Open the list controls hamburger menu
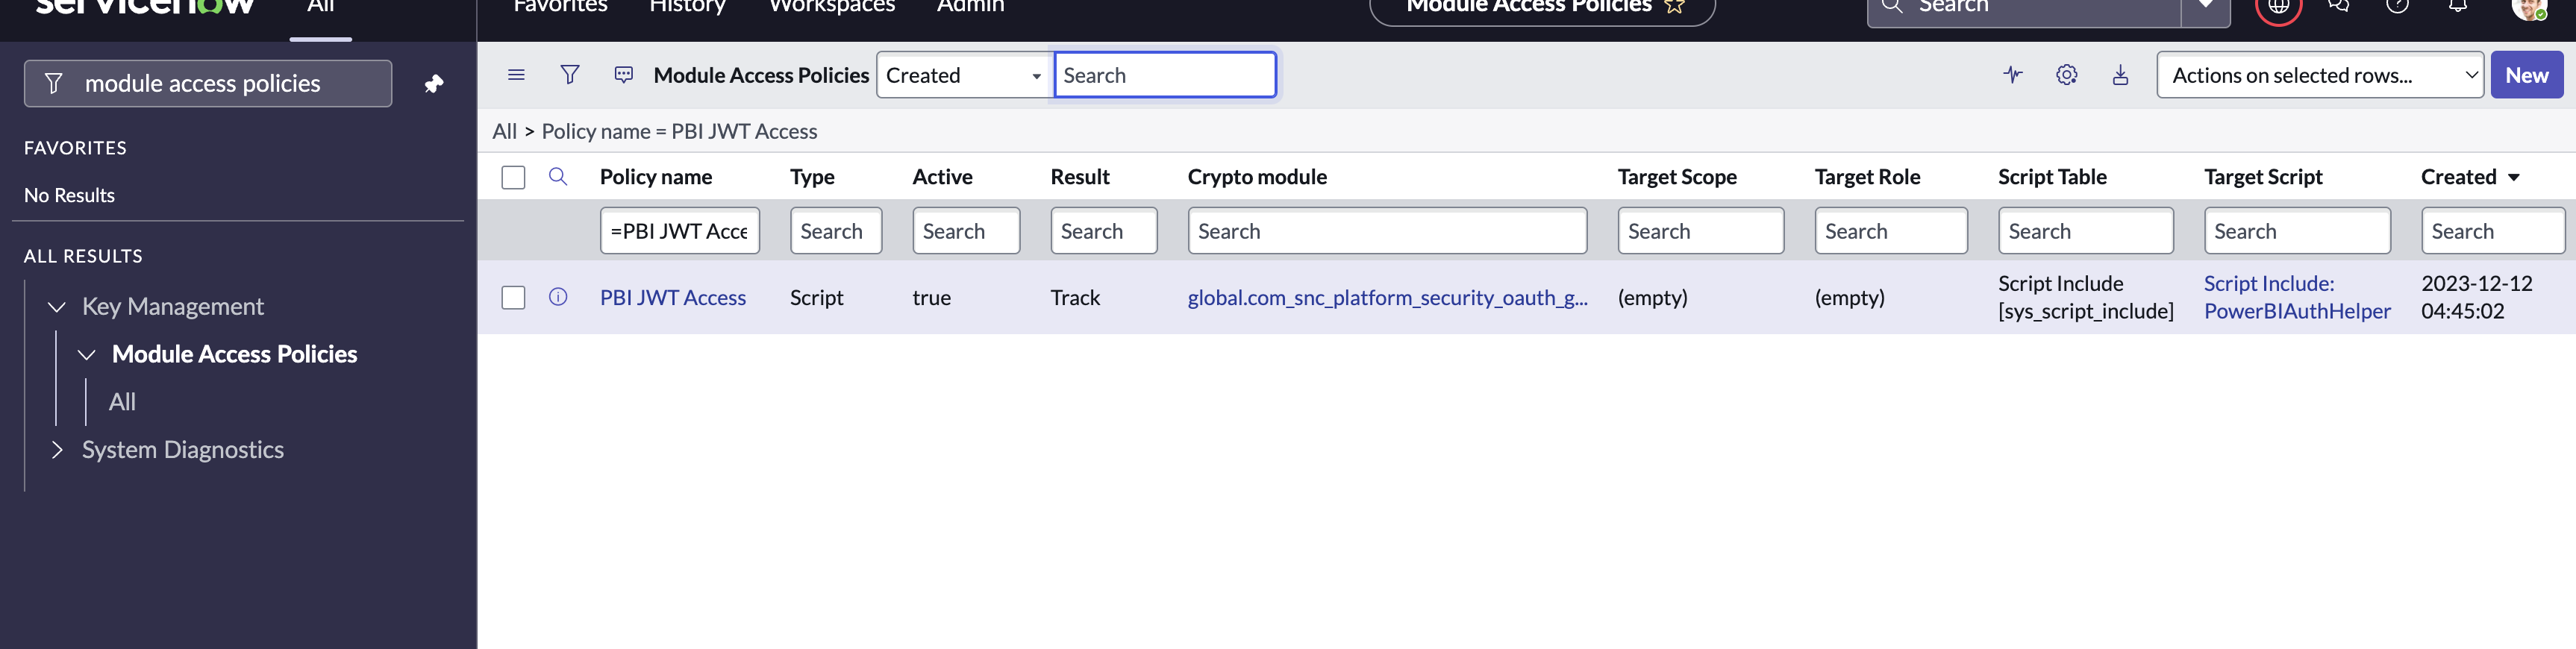2576x649 pixels. click(516, 75)
